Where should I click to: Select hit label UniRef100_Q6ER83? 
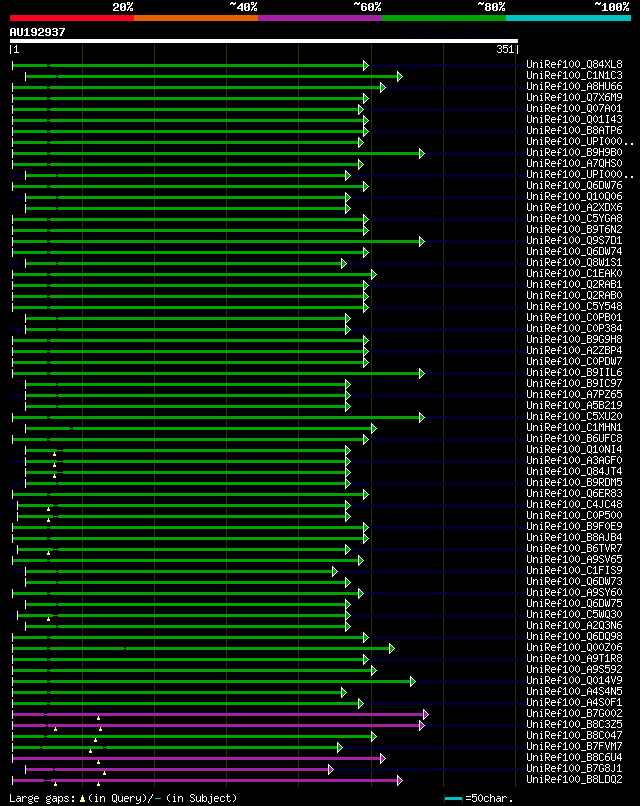coord(574,493)
